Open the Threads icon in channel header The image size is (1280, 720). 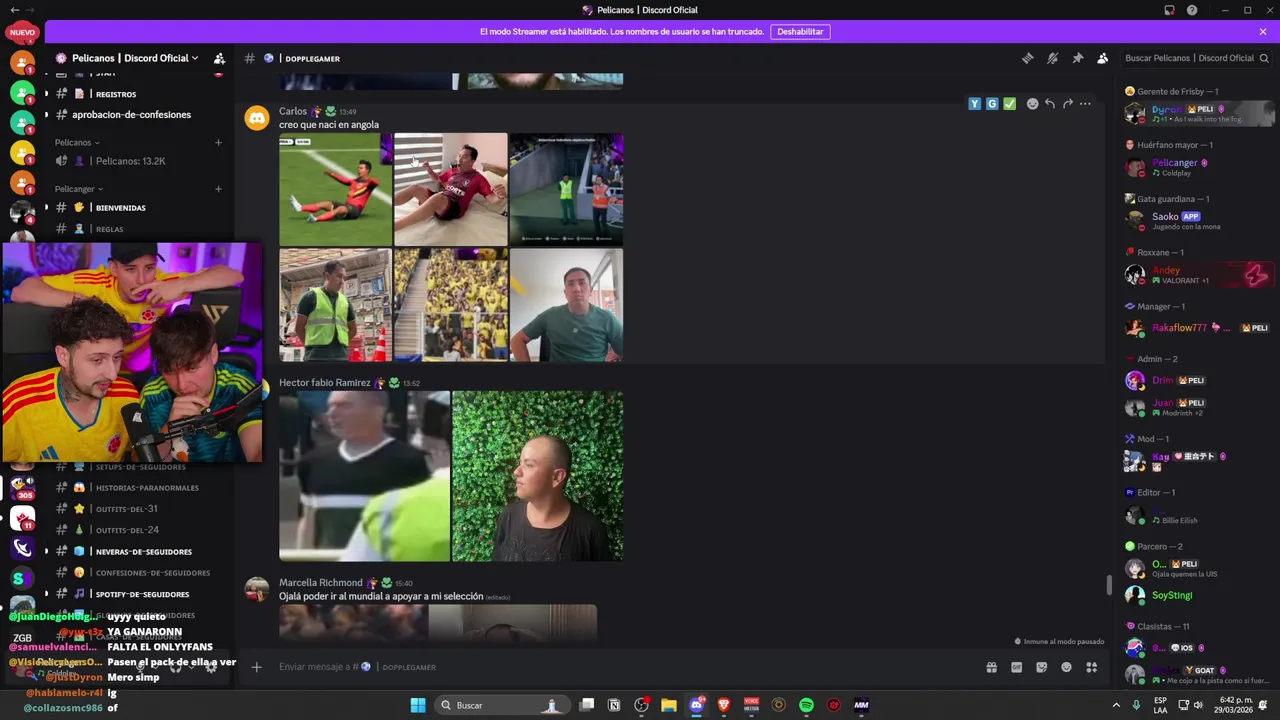tap(1027, 58)
